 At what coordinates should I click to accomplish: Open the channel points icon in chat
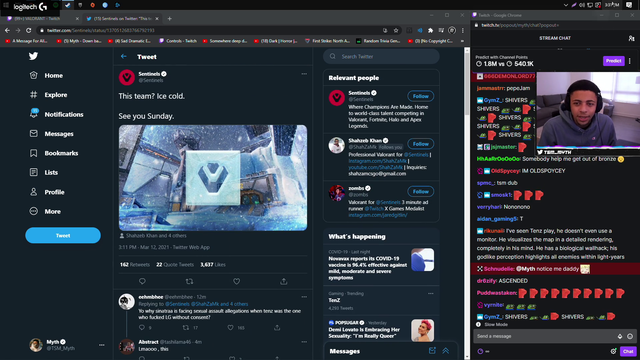coord(480,351)
